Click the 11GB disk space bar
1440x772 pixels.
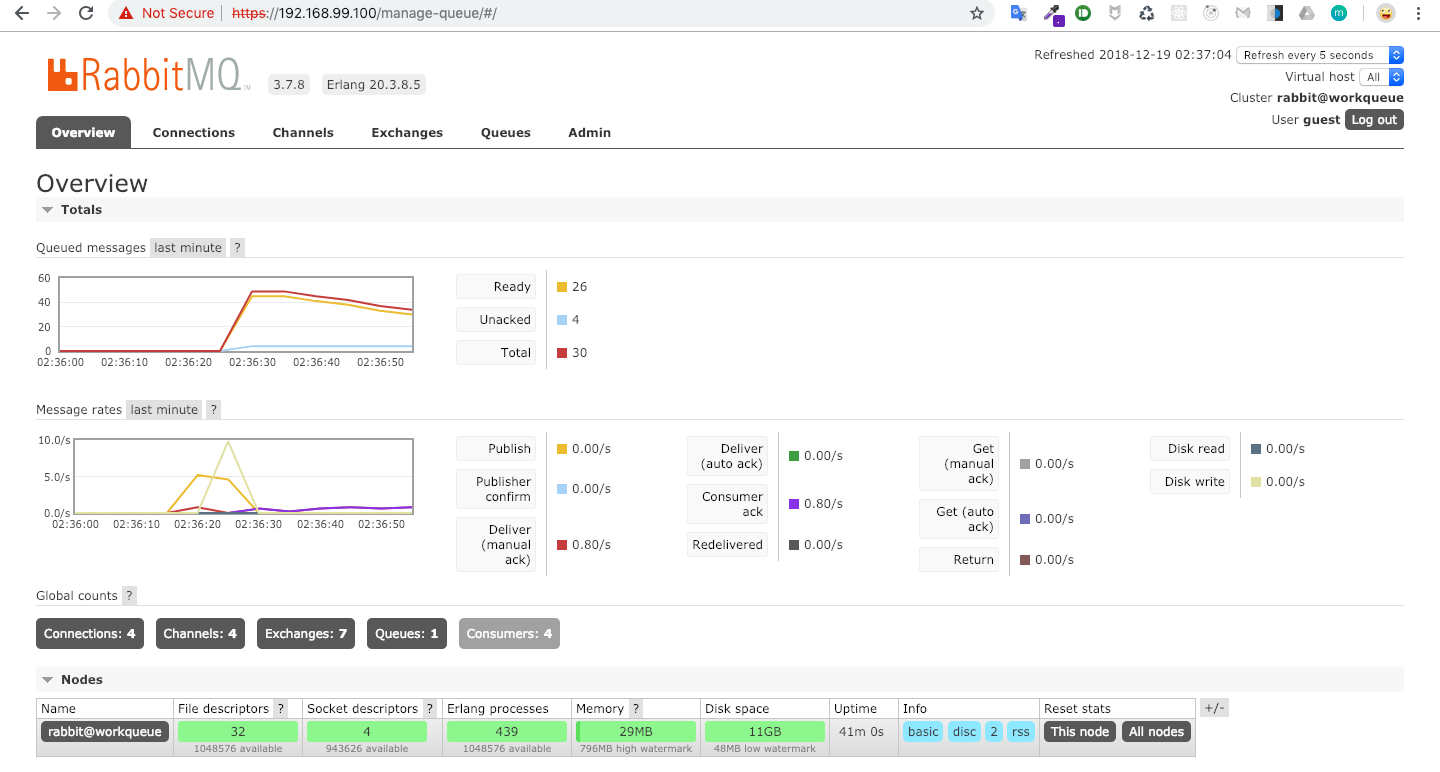pos(765,732)
